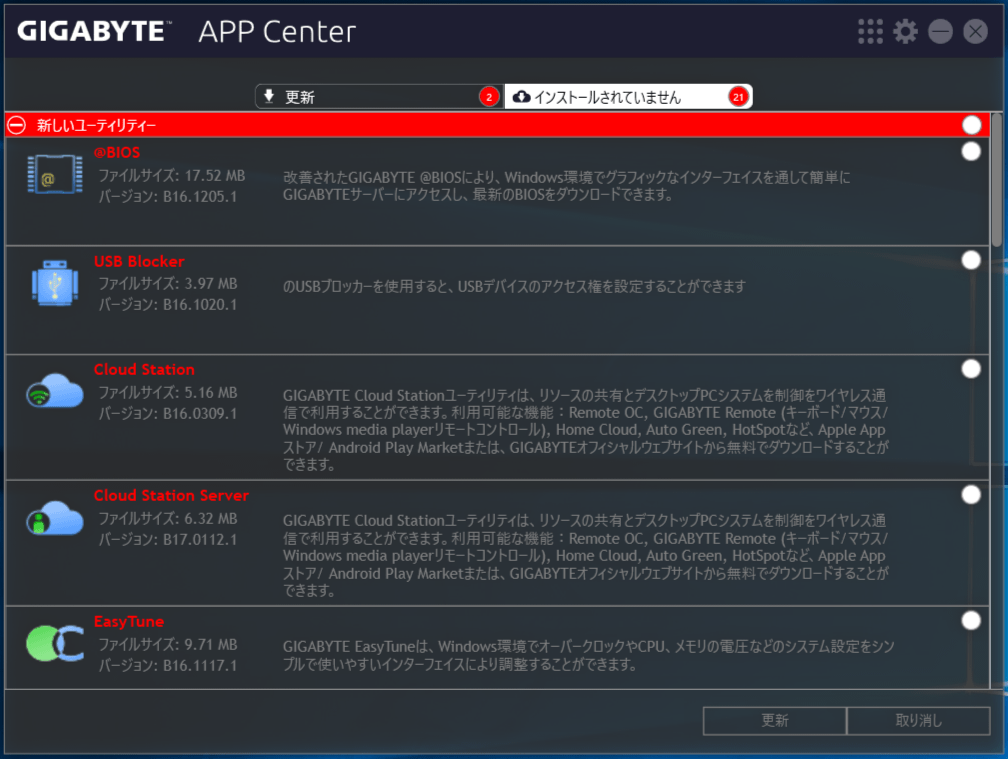Select the @BIOS radio button
This screenshot has height=759, width=1008.
pos(971,152)
